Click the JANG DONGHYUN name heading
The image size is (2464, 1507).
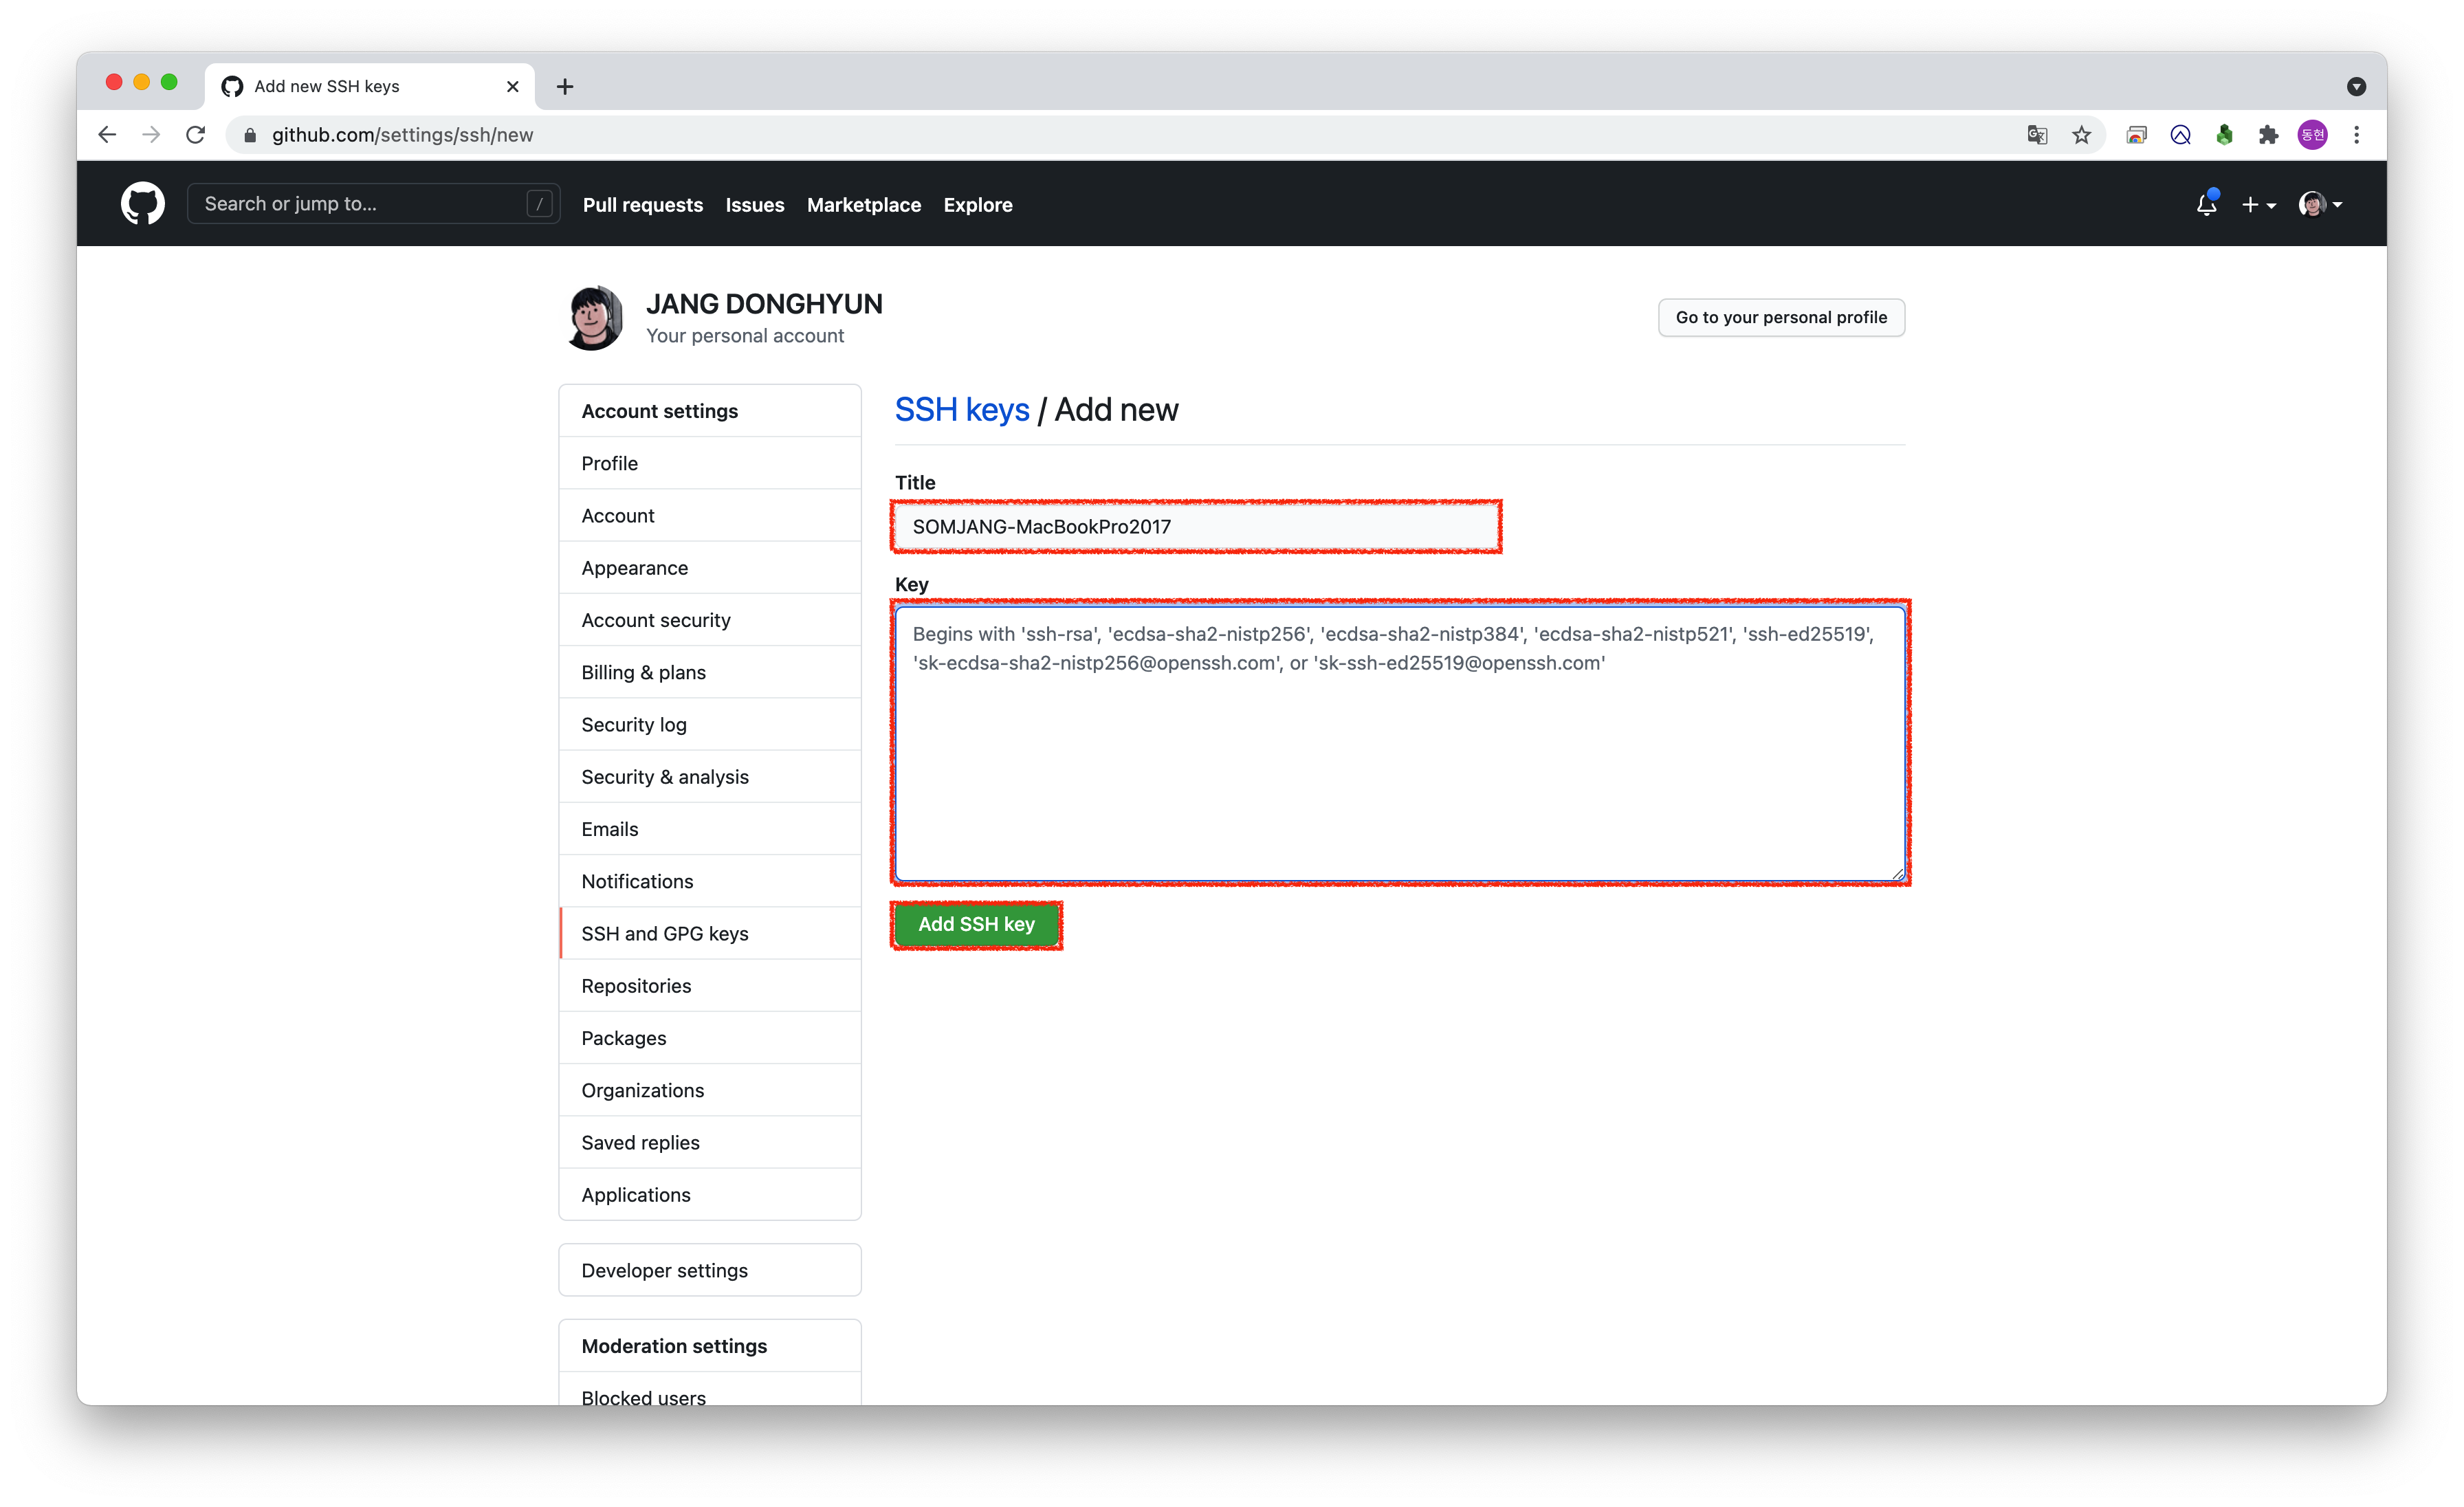[764, 304]
